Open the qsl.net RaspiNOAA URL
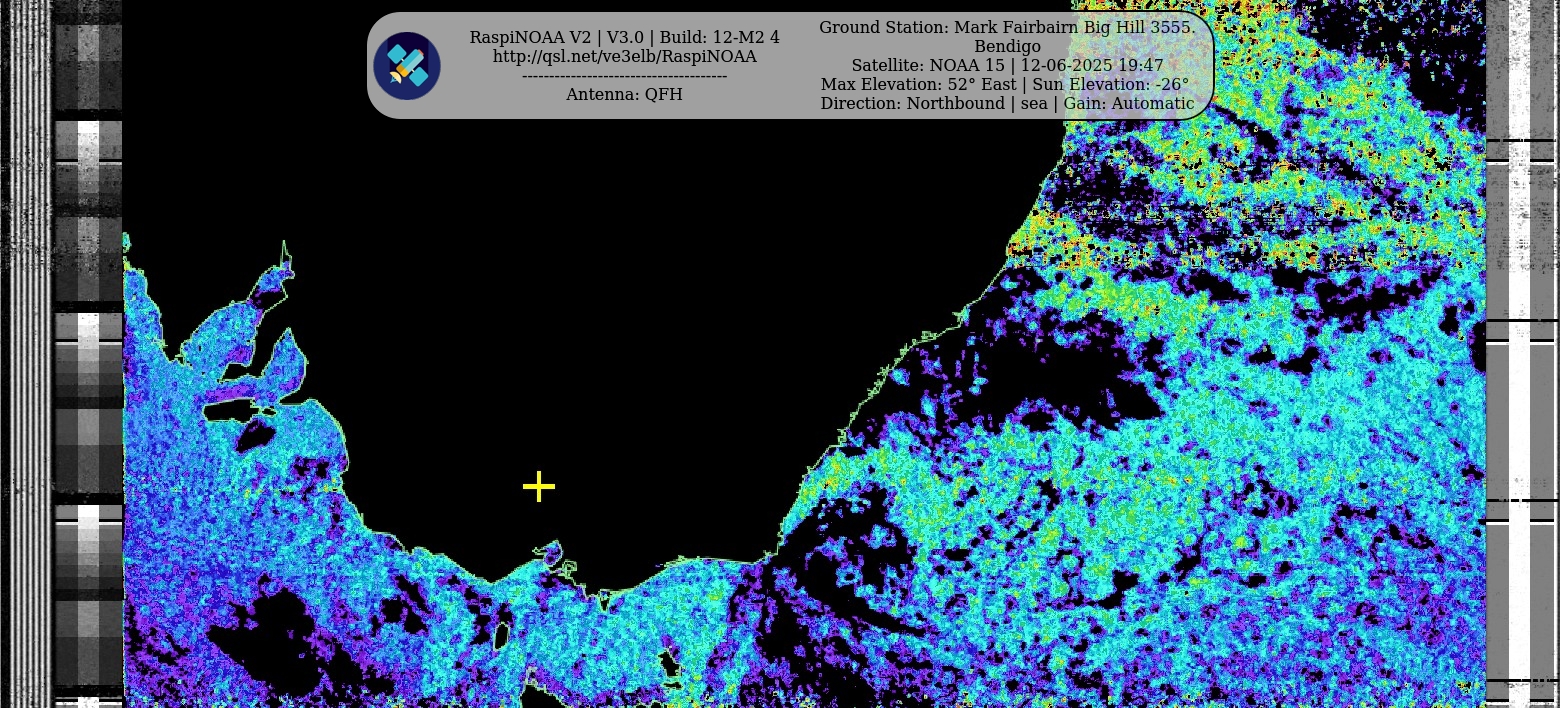The image size is (1560, 708). click(x=624, y=57)
